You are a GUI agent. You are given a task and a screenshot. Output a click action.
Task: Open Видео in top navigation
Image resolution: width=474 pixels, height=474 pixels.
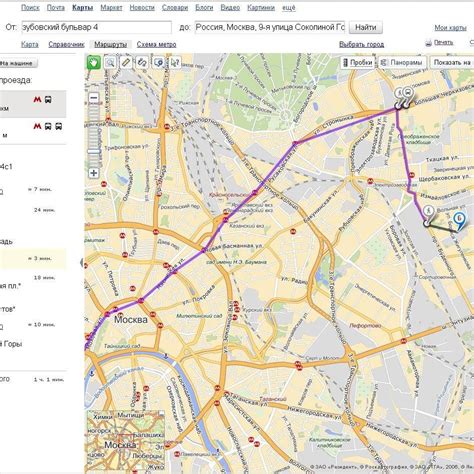(x=230, y=8)
